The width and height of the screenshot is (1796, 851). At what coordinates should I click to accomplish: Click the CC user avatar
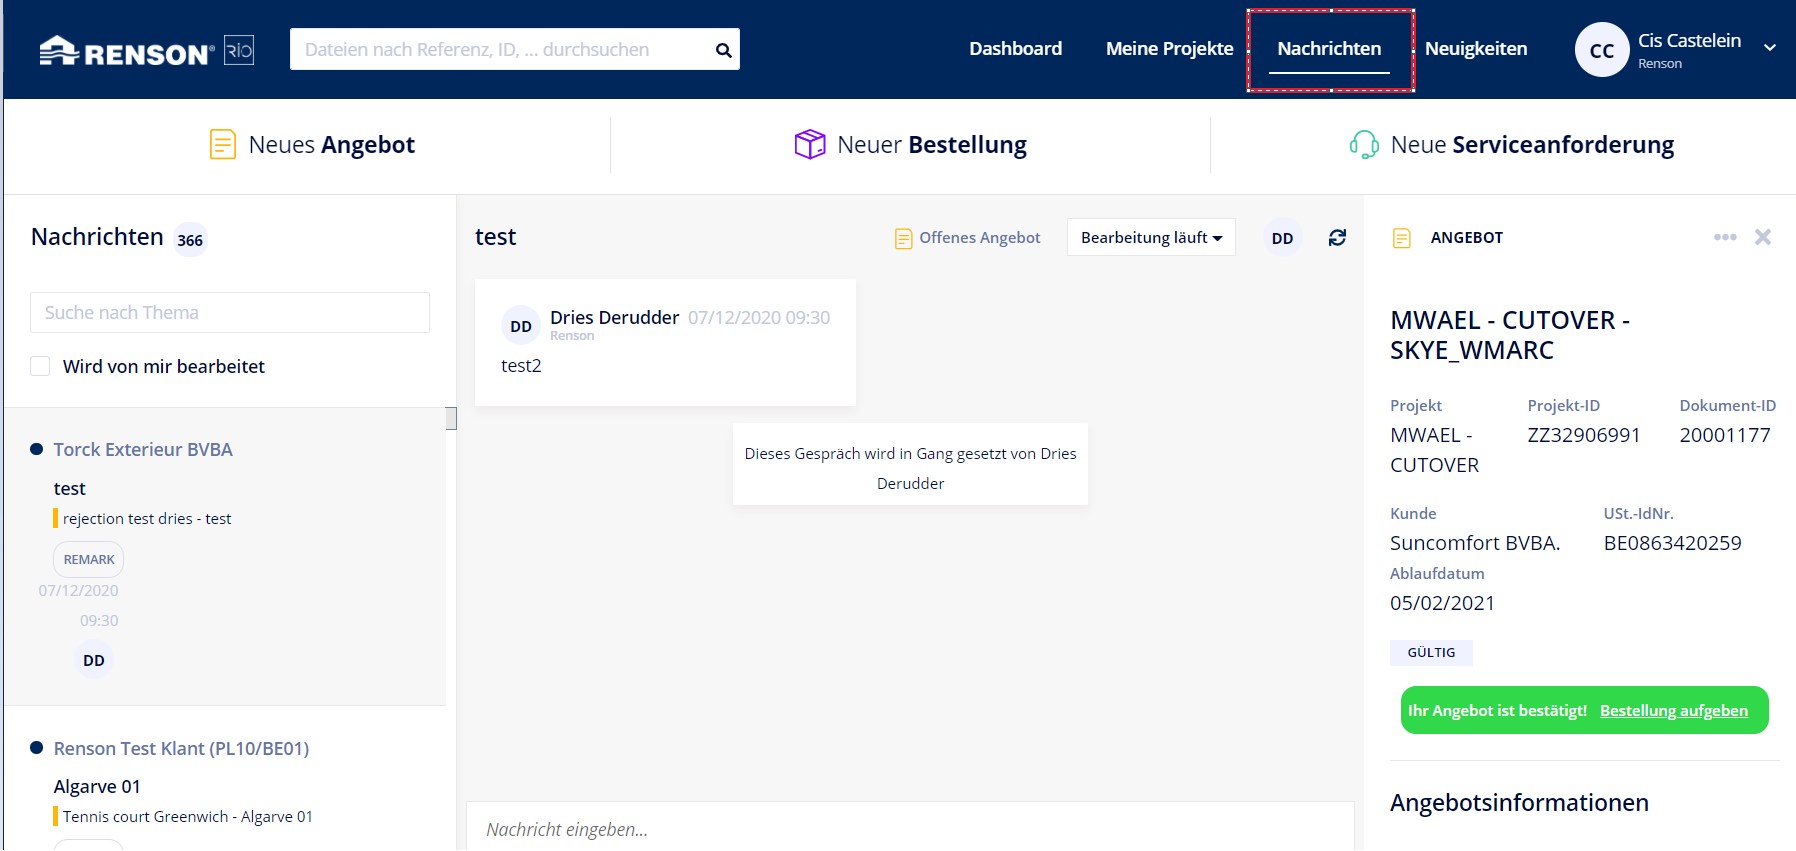1601,50
